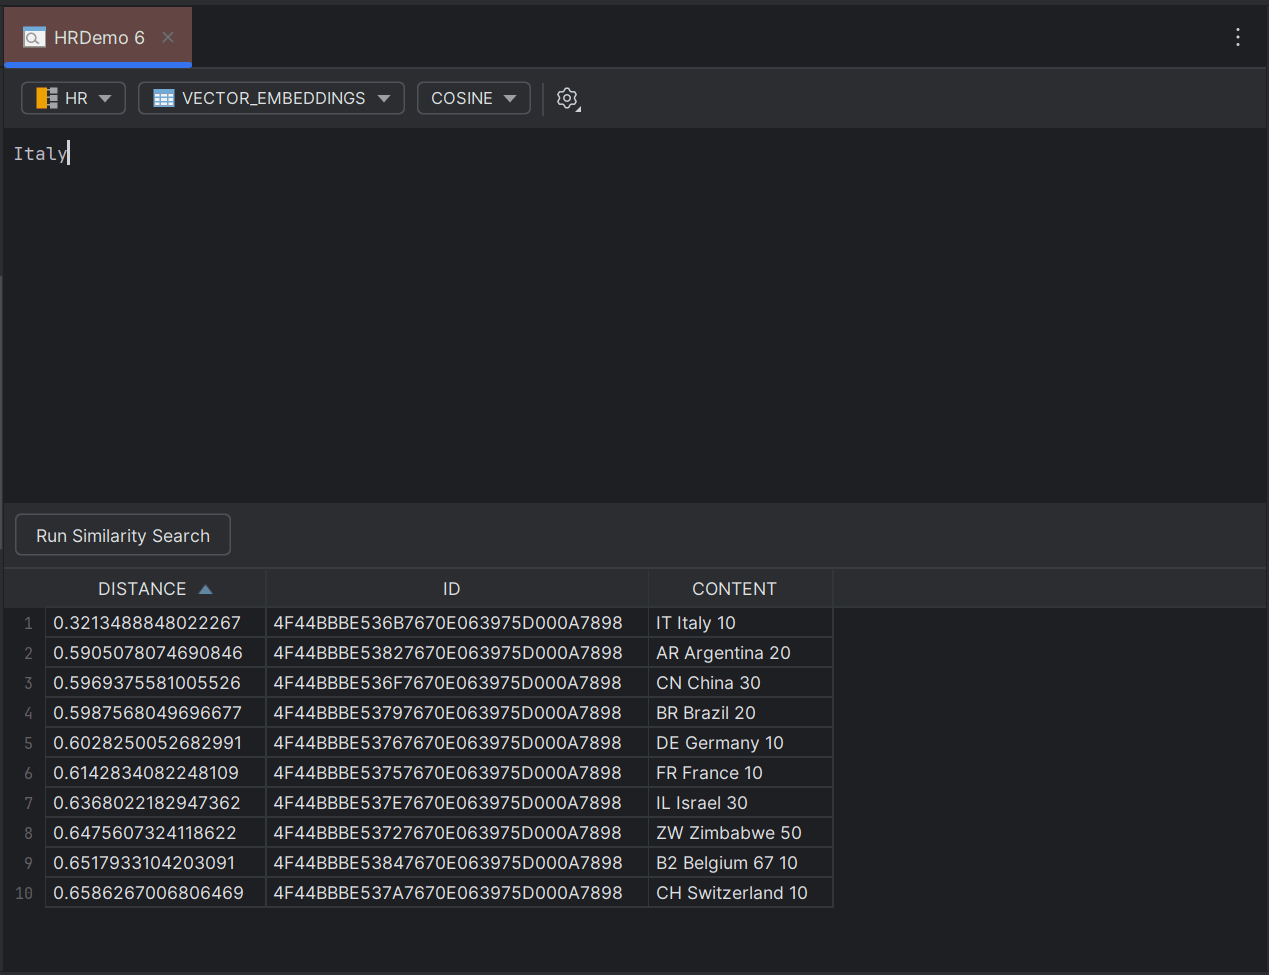The width and height of the screenshot is (1269, 975).
Task: Select distance cell 0.6517933104203091
Action: click(x=156, y=863)
